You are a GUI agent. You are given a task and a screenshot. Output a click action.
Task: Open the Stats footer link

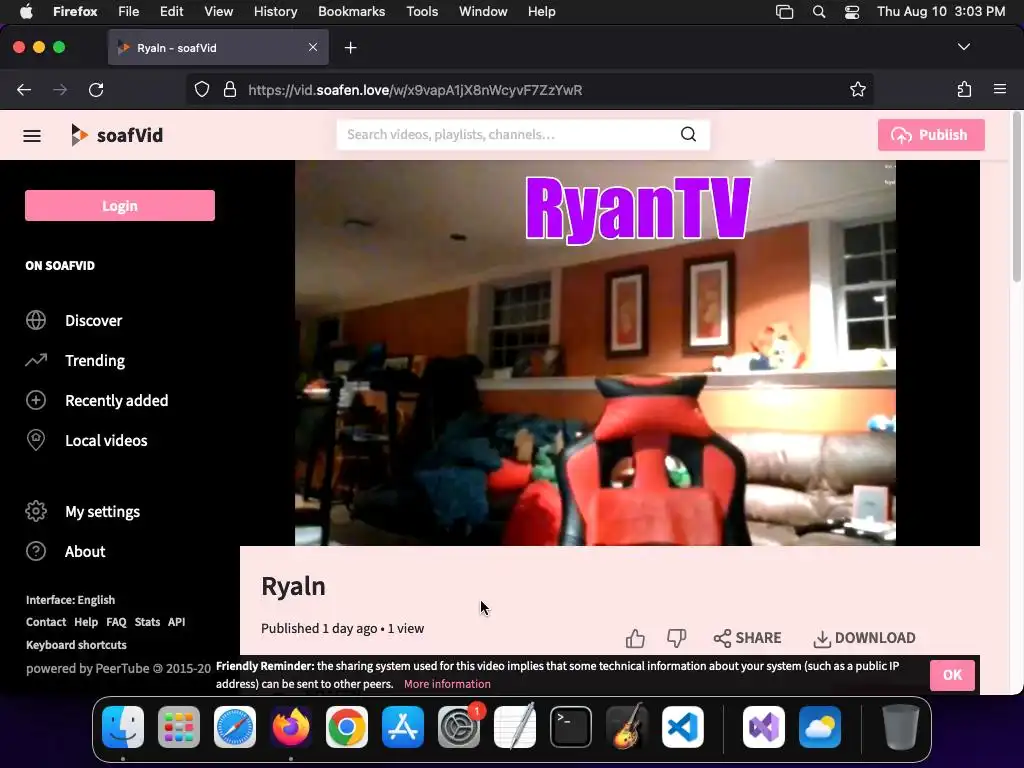(147, 622)
